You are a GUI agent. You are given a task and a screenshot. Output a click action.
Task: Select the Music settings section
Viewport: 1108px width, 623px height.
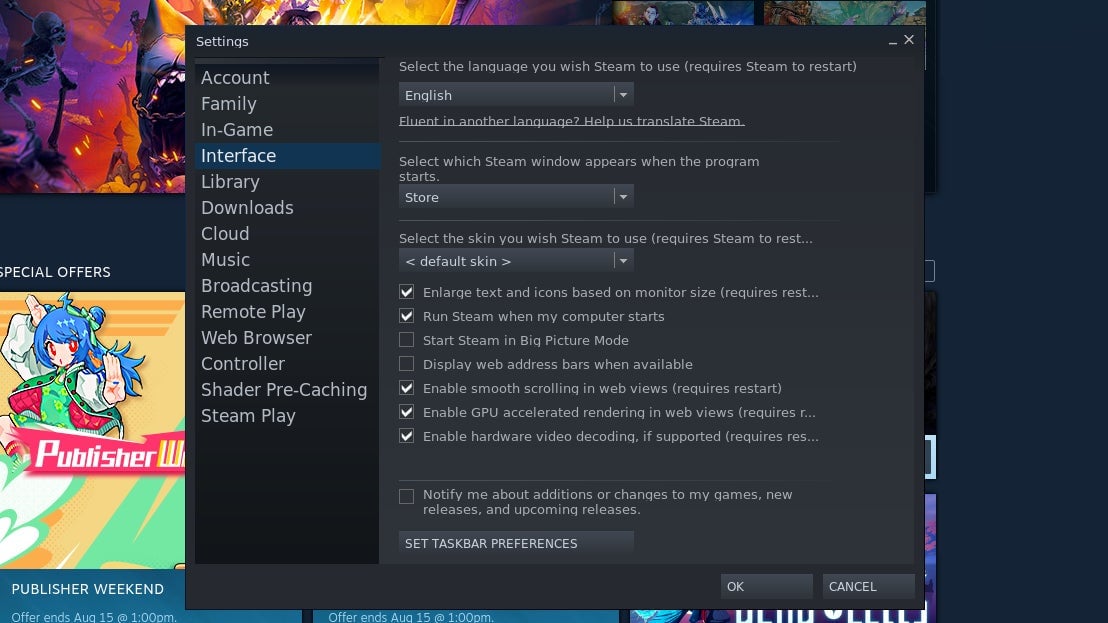point(225,259)
